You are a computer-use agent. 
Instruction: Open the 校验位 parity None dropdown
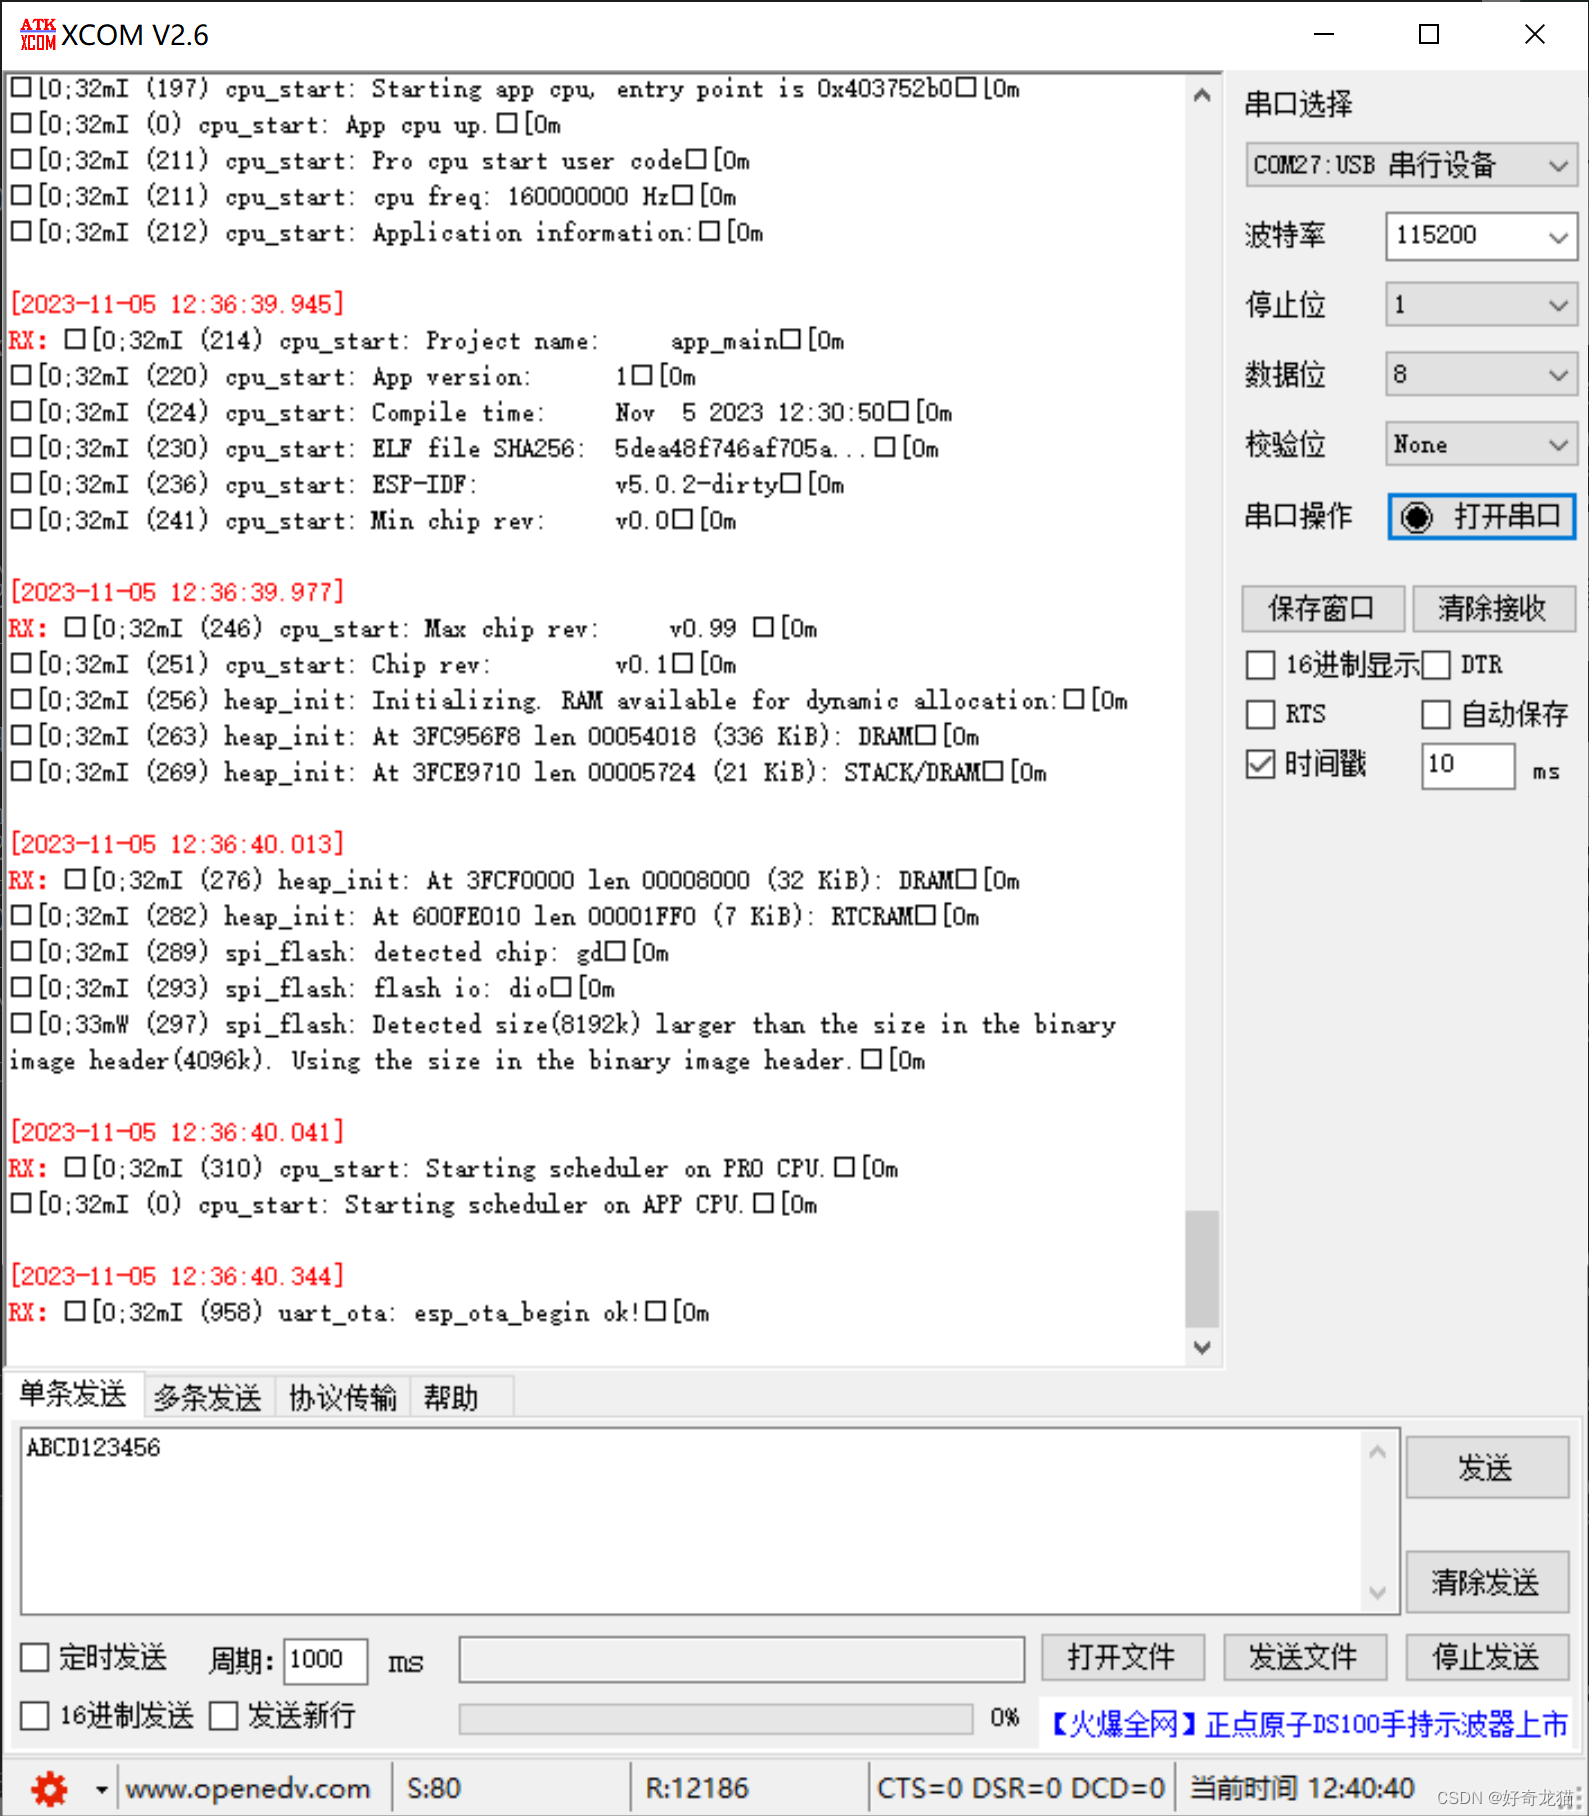1481,444
